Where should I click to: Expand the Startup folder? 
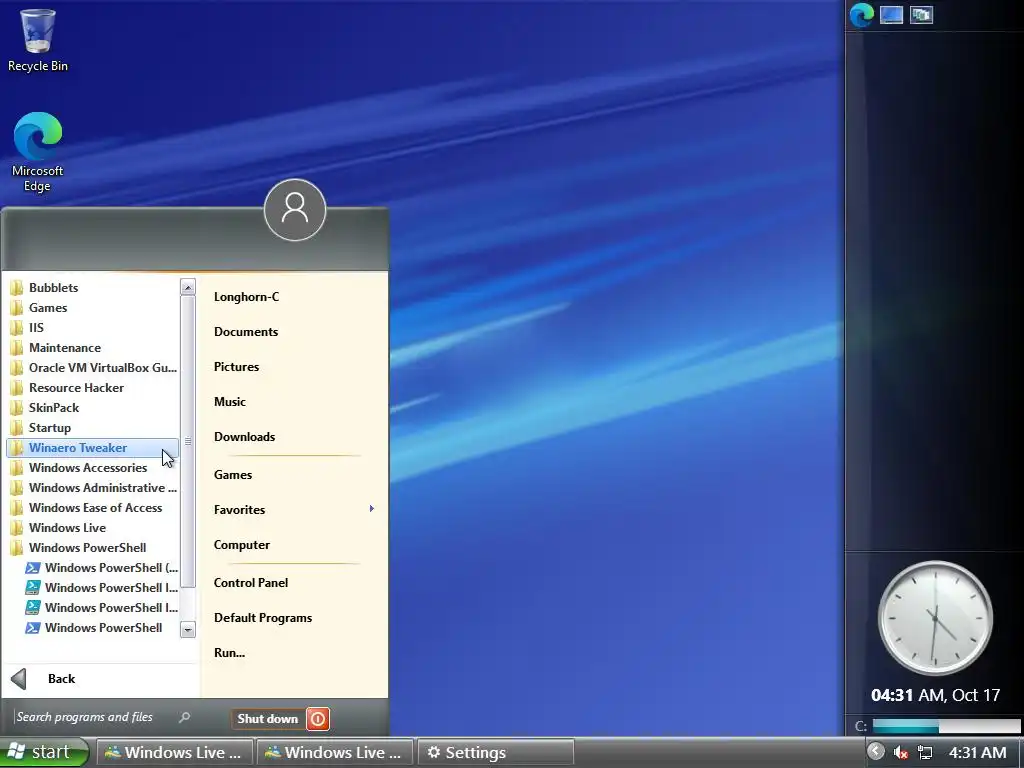[x=91, y=428]
